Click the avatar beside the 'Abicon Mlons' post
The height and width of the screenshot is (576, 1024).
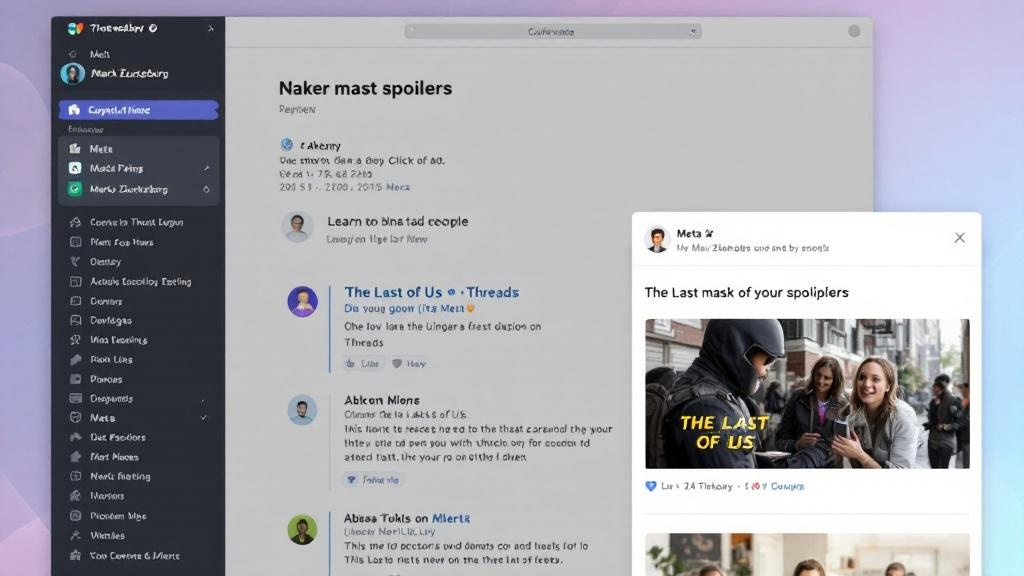pos(302,410)
